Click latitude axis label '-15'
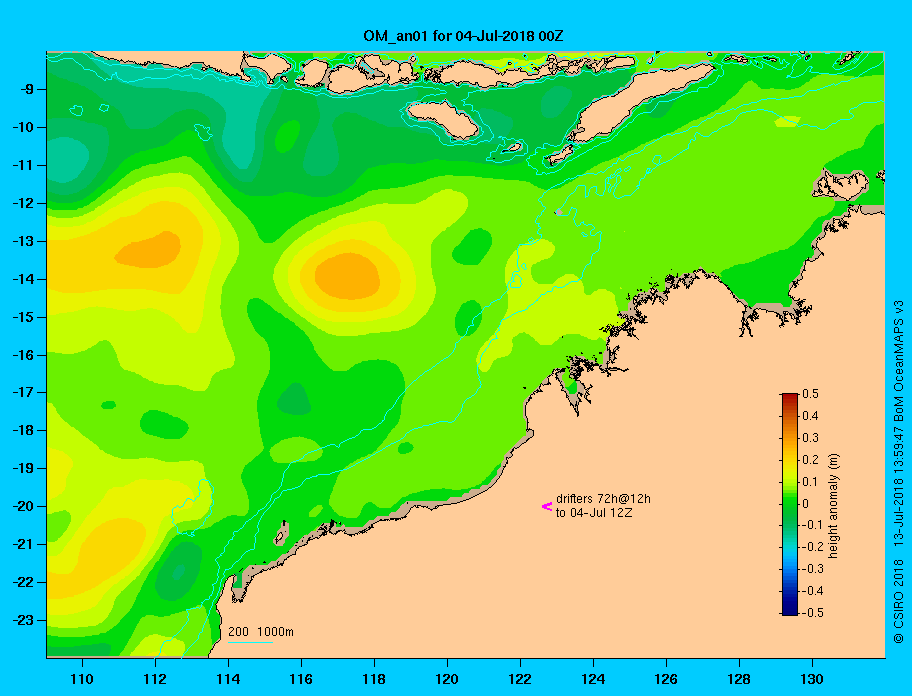 click(23, 317)
